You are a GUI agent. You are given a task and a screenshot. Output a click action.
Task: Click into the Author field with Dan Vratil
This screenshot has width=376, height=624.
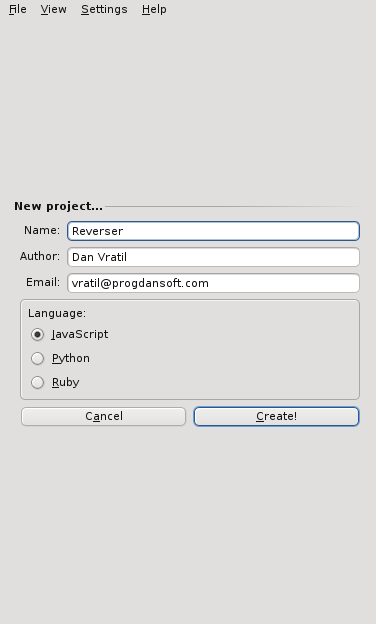213,257
